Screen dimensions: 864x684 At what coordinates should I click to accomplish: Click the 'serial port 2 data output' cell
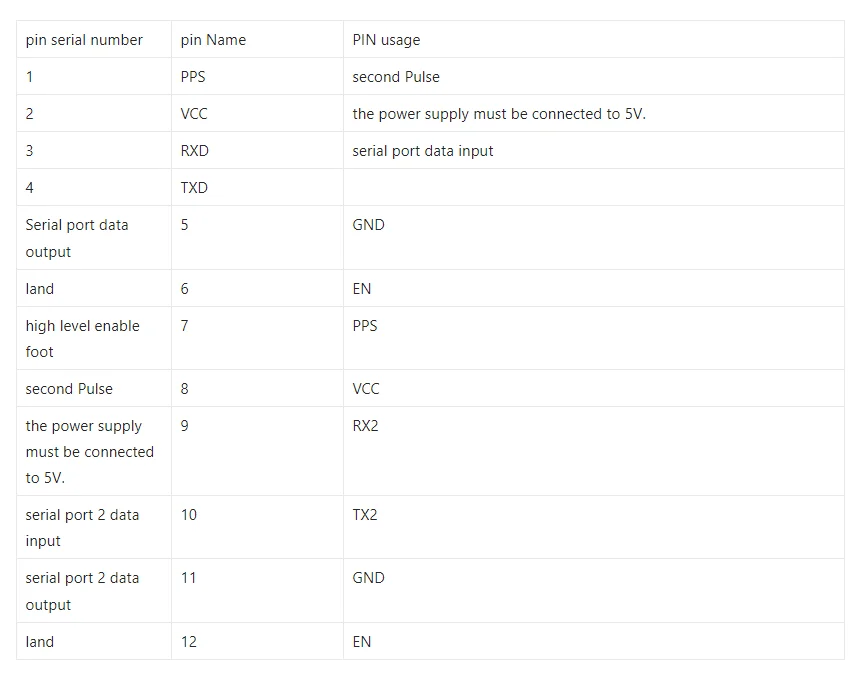click(94, 591)
